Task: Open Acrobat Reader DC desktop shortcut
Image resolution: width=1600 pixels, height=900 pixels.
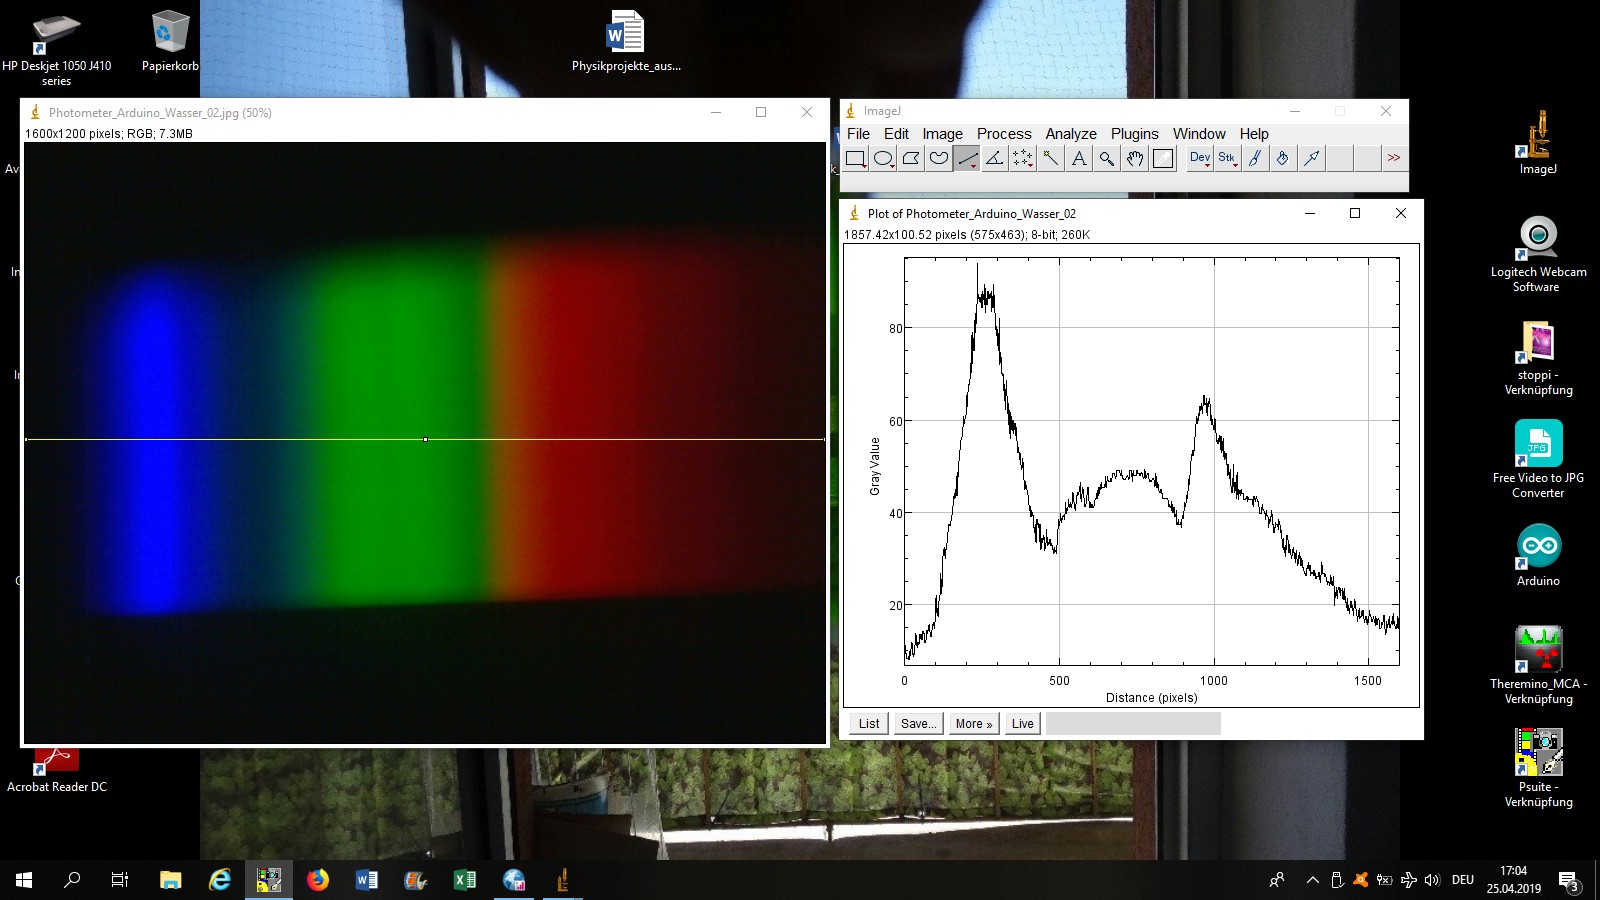Action: 56,770
